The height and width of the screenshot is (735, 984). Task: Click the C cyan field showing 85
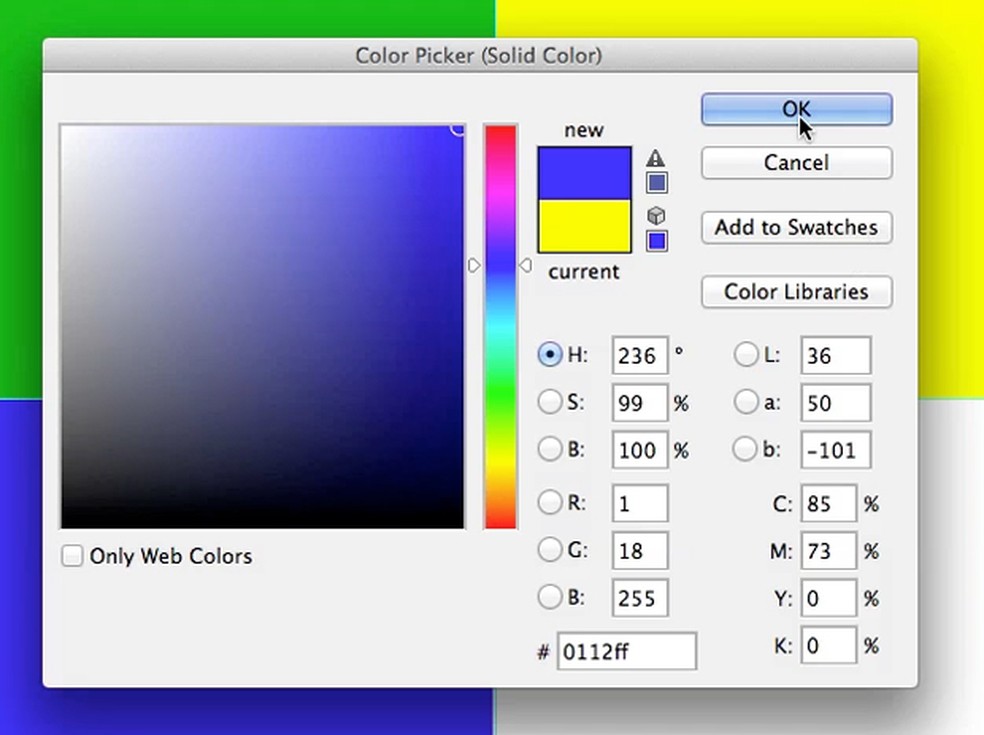pos(828,503)
